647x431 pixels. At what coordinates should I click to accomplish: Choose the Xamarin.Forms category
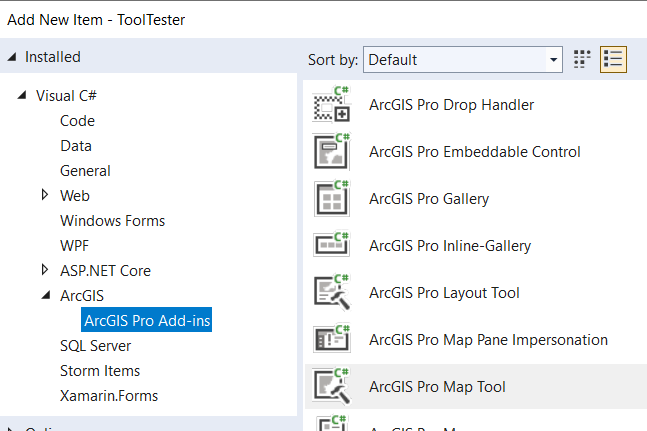(108, 396)
